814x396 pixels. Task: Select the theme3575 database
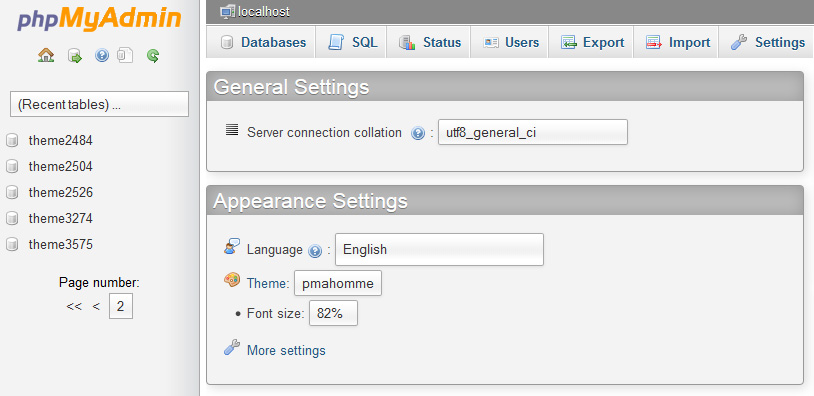[x=61, y=244]
